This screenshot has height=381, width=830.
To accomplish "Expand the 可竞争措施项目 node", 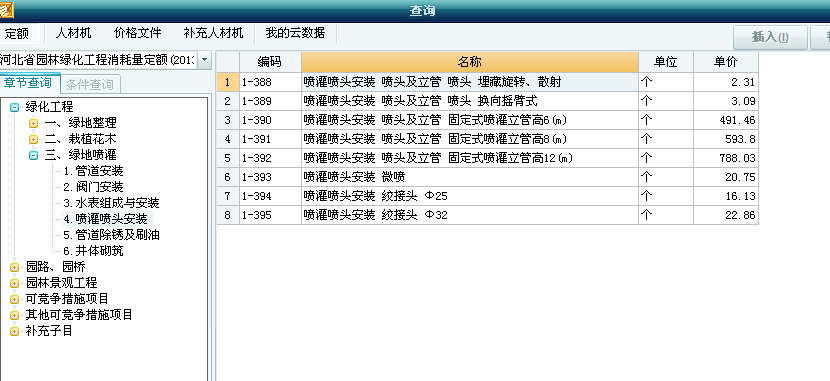I will click(15, 300).
